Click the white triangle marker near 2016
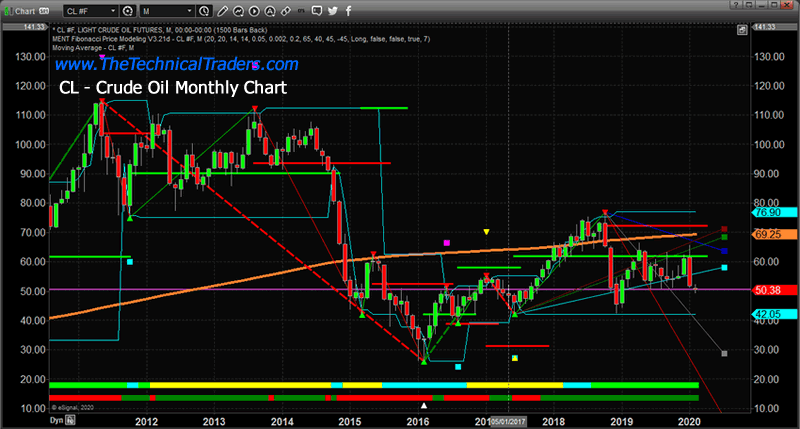Image resolution: width=800 pixels, height=429 pixels. [423, 406]
